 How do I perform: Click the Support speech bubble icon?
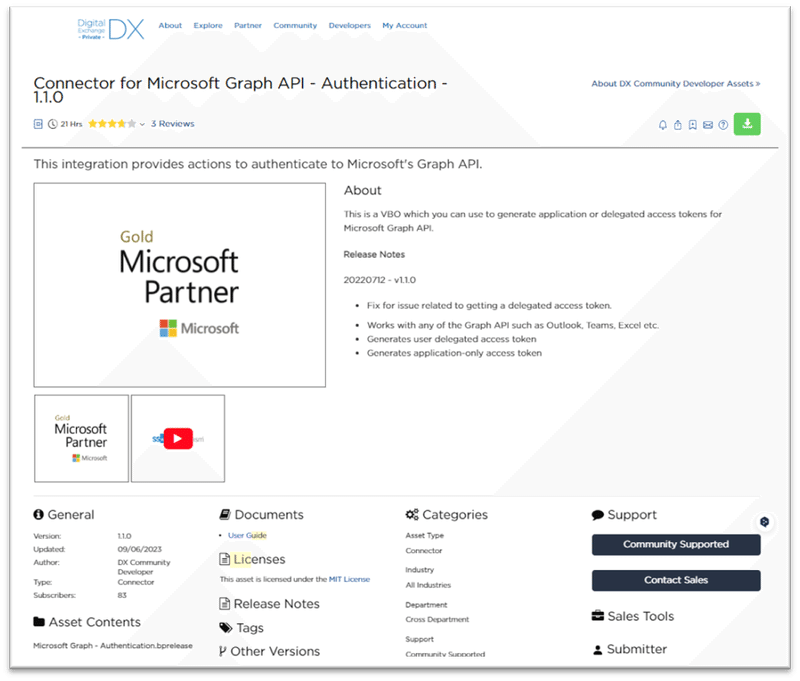[597, 515]
